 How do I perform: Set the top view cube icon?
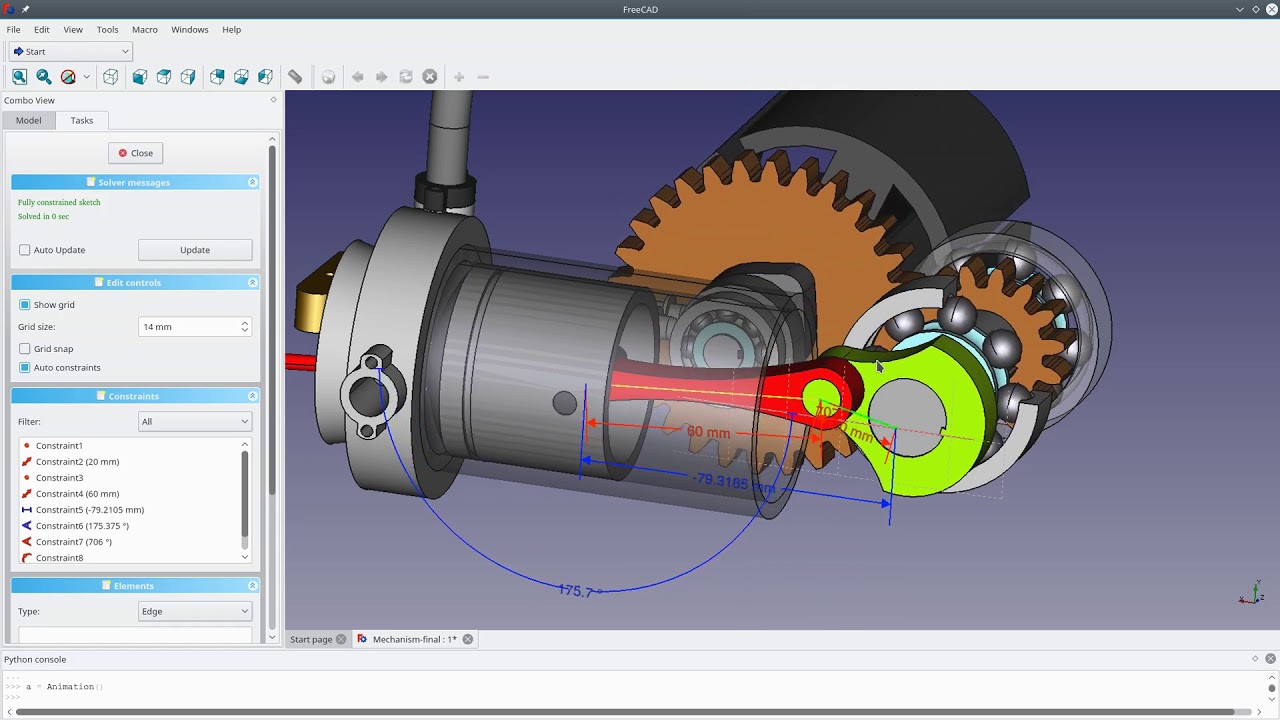click(x=164, y=77)
